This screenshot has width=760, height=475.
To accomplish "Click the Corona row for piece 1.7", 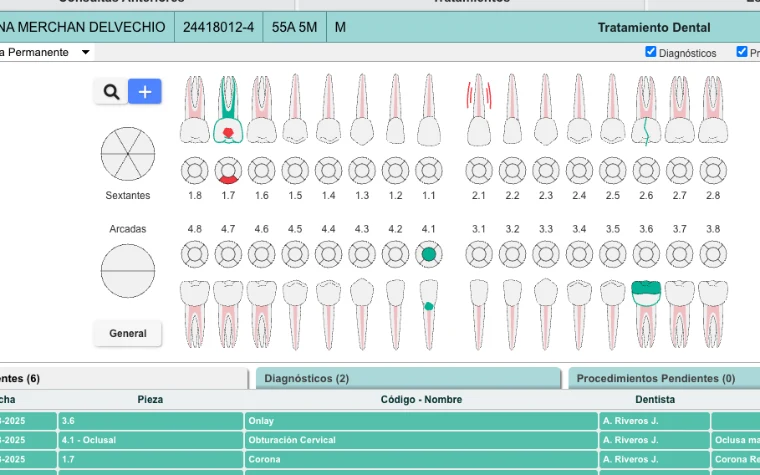I will point(380,459).
